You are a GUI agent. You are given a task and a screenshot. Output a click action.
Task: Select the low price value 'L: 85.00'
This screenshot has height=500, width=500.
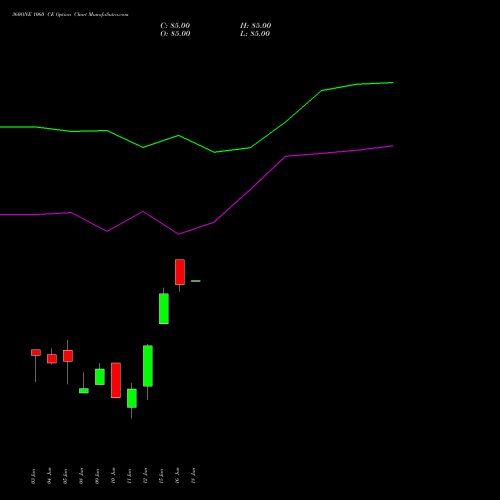(255, 34)
